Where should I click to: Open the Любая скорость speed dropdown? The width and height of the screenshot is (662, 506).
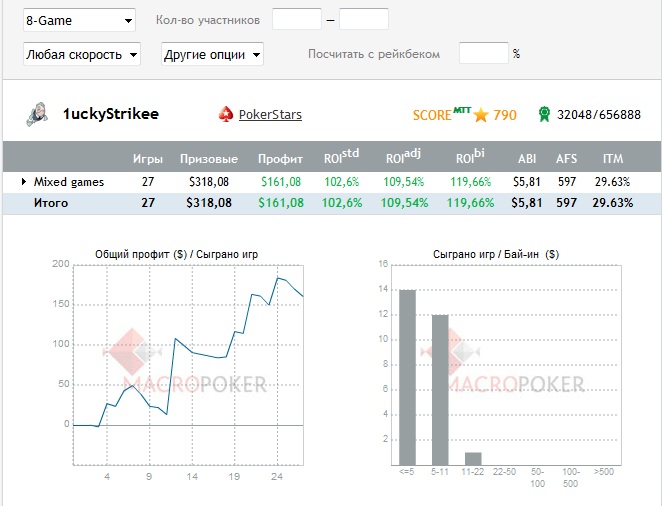(82, 54)
